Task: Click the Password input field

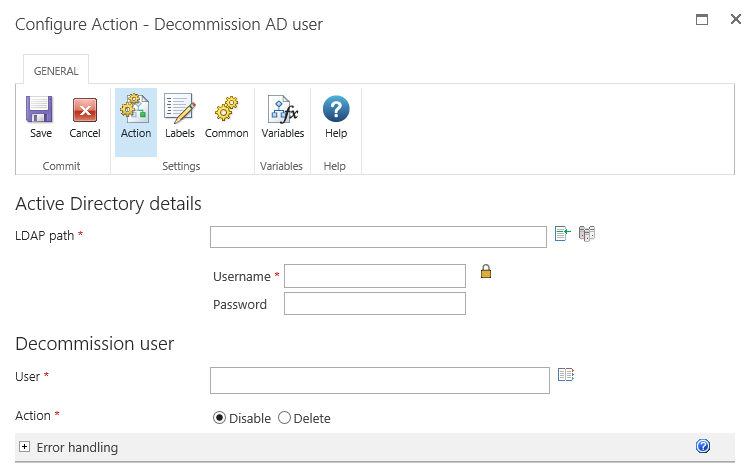Action: point(375,304)
